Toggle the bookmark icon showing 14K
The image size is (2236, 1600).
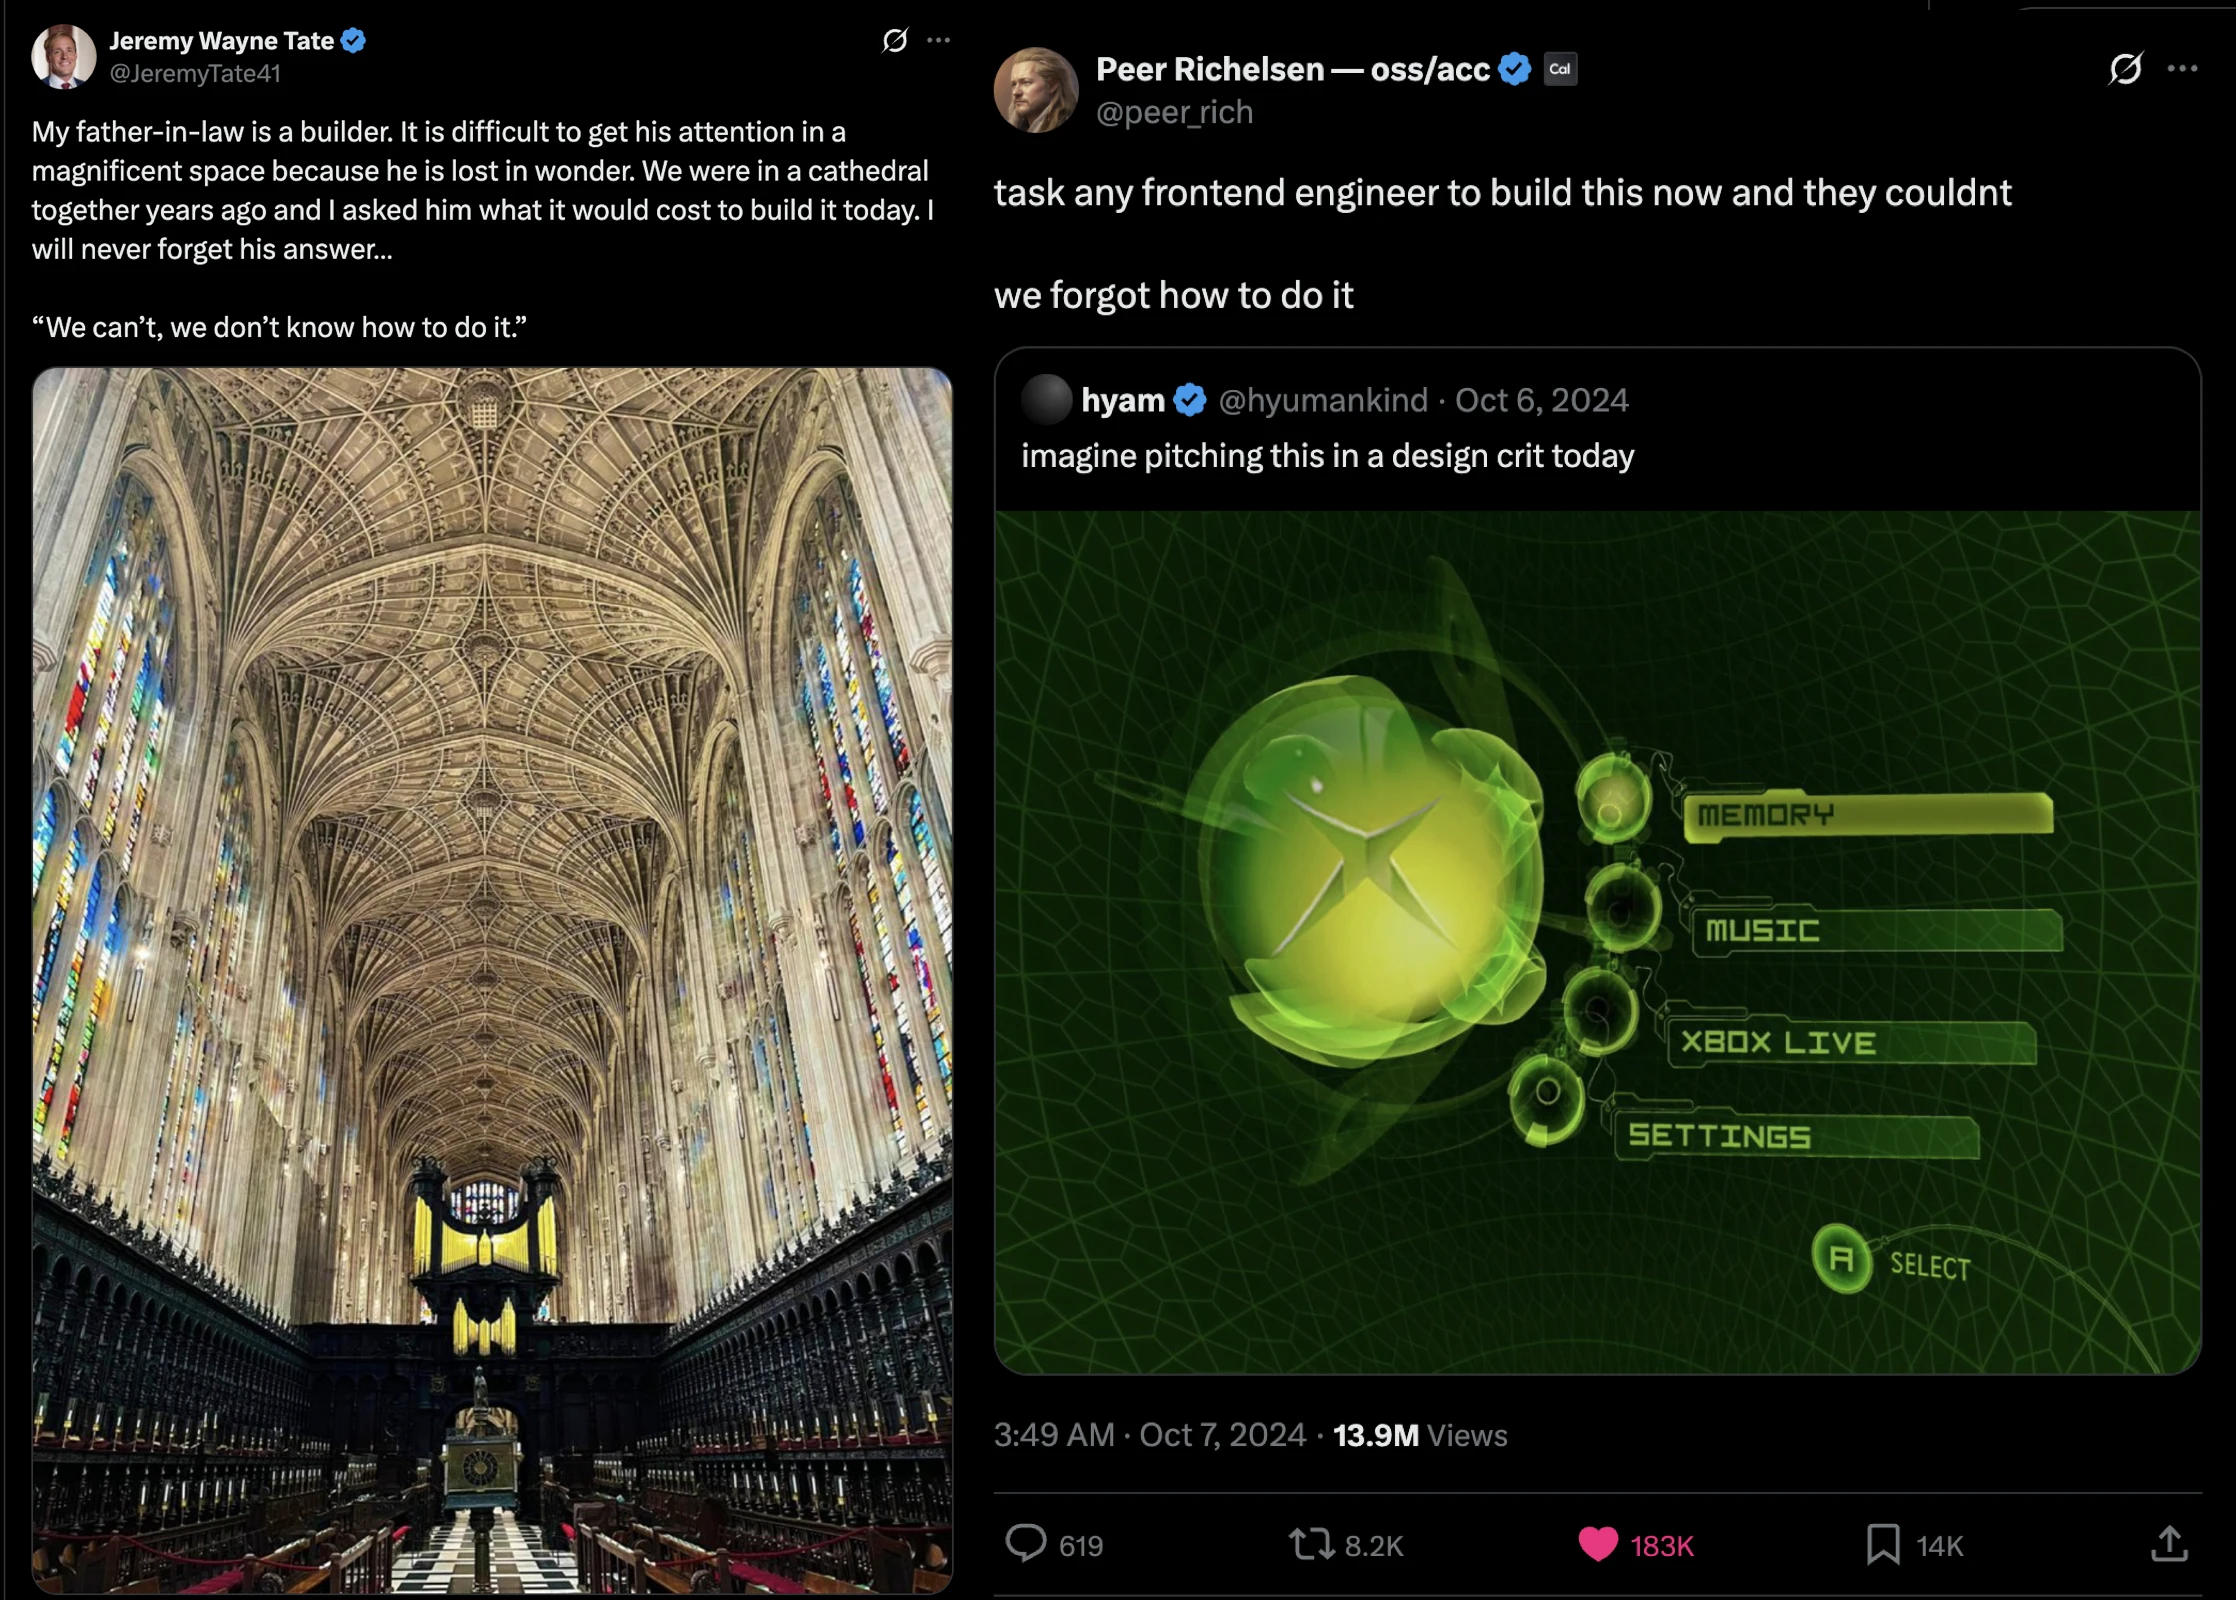click(x=1883, y=1544)
